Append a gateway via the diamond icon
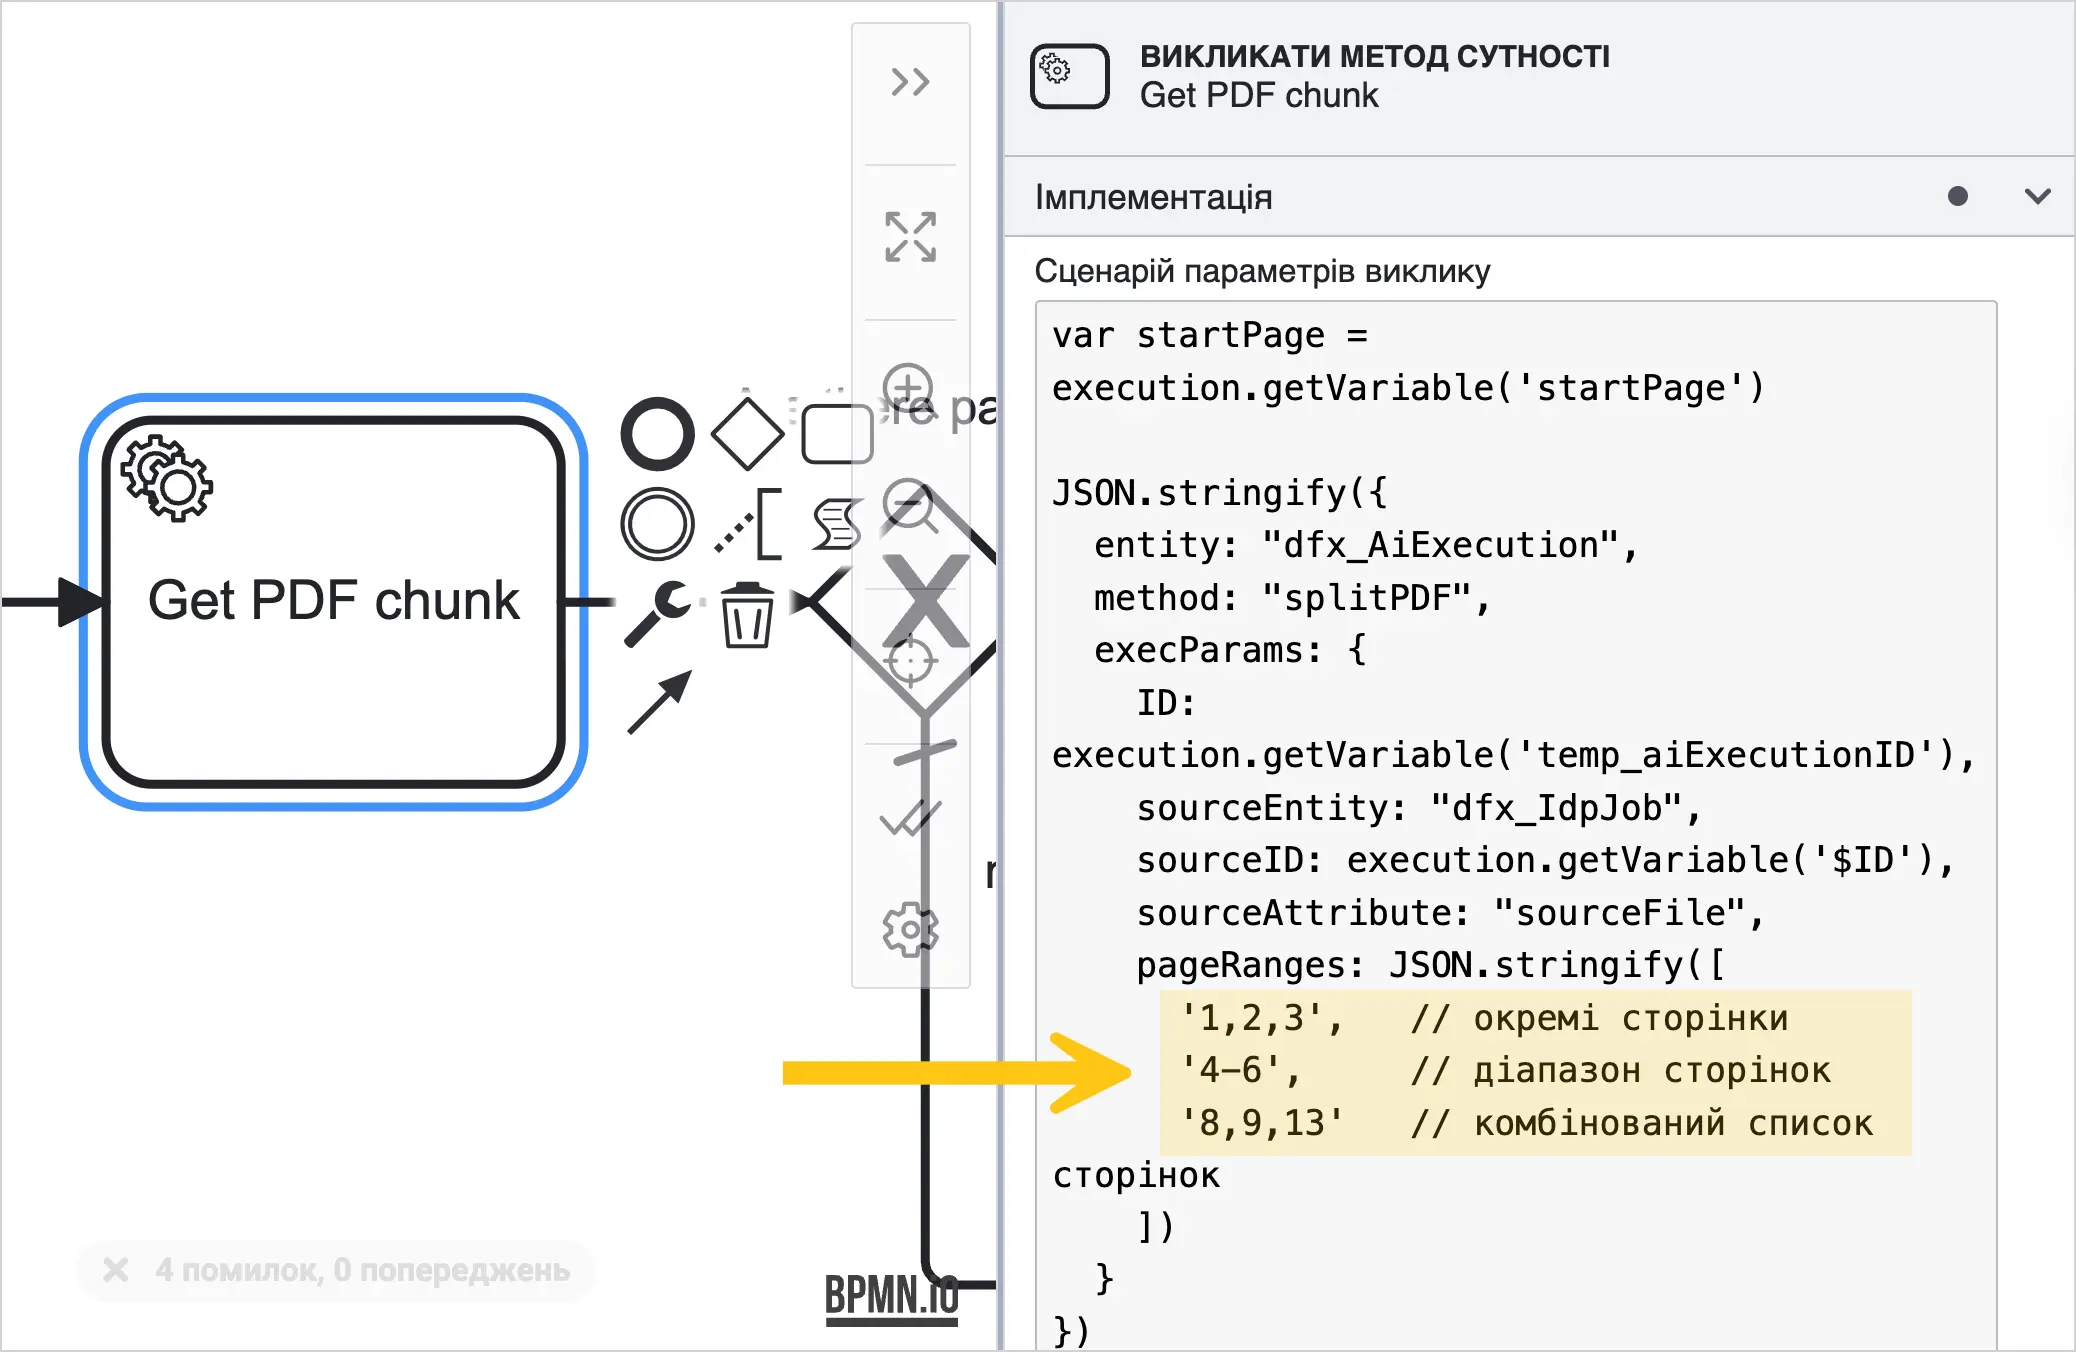Screen dimensions: 2076x1352 747,434
